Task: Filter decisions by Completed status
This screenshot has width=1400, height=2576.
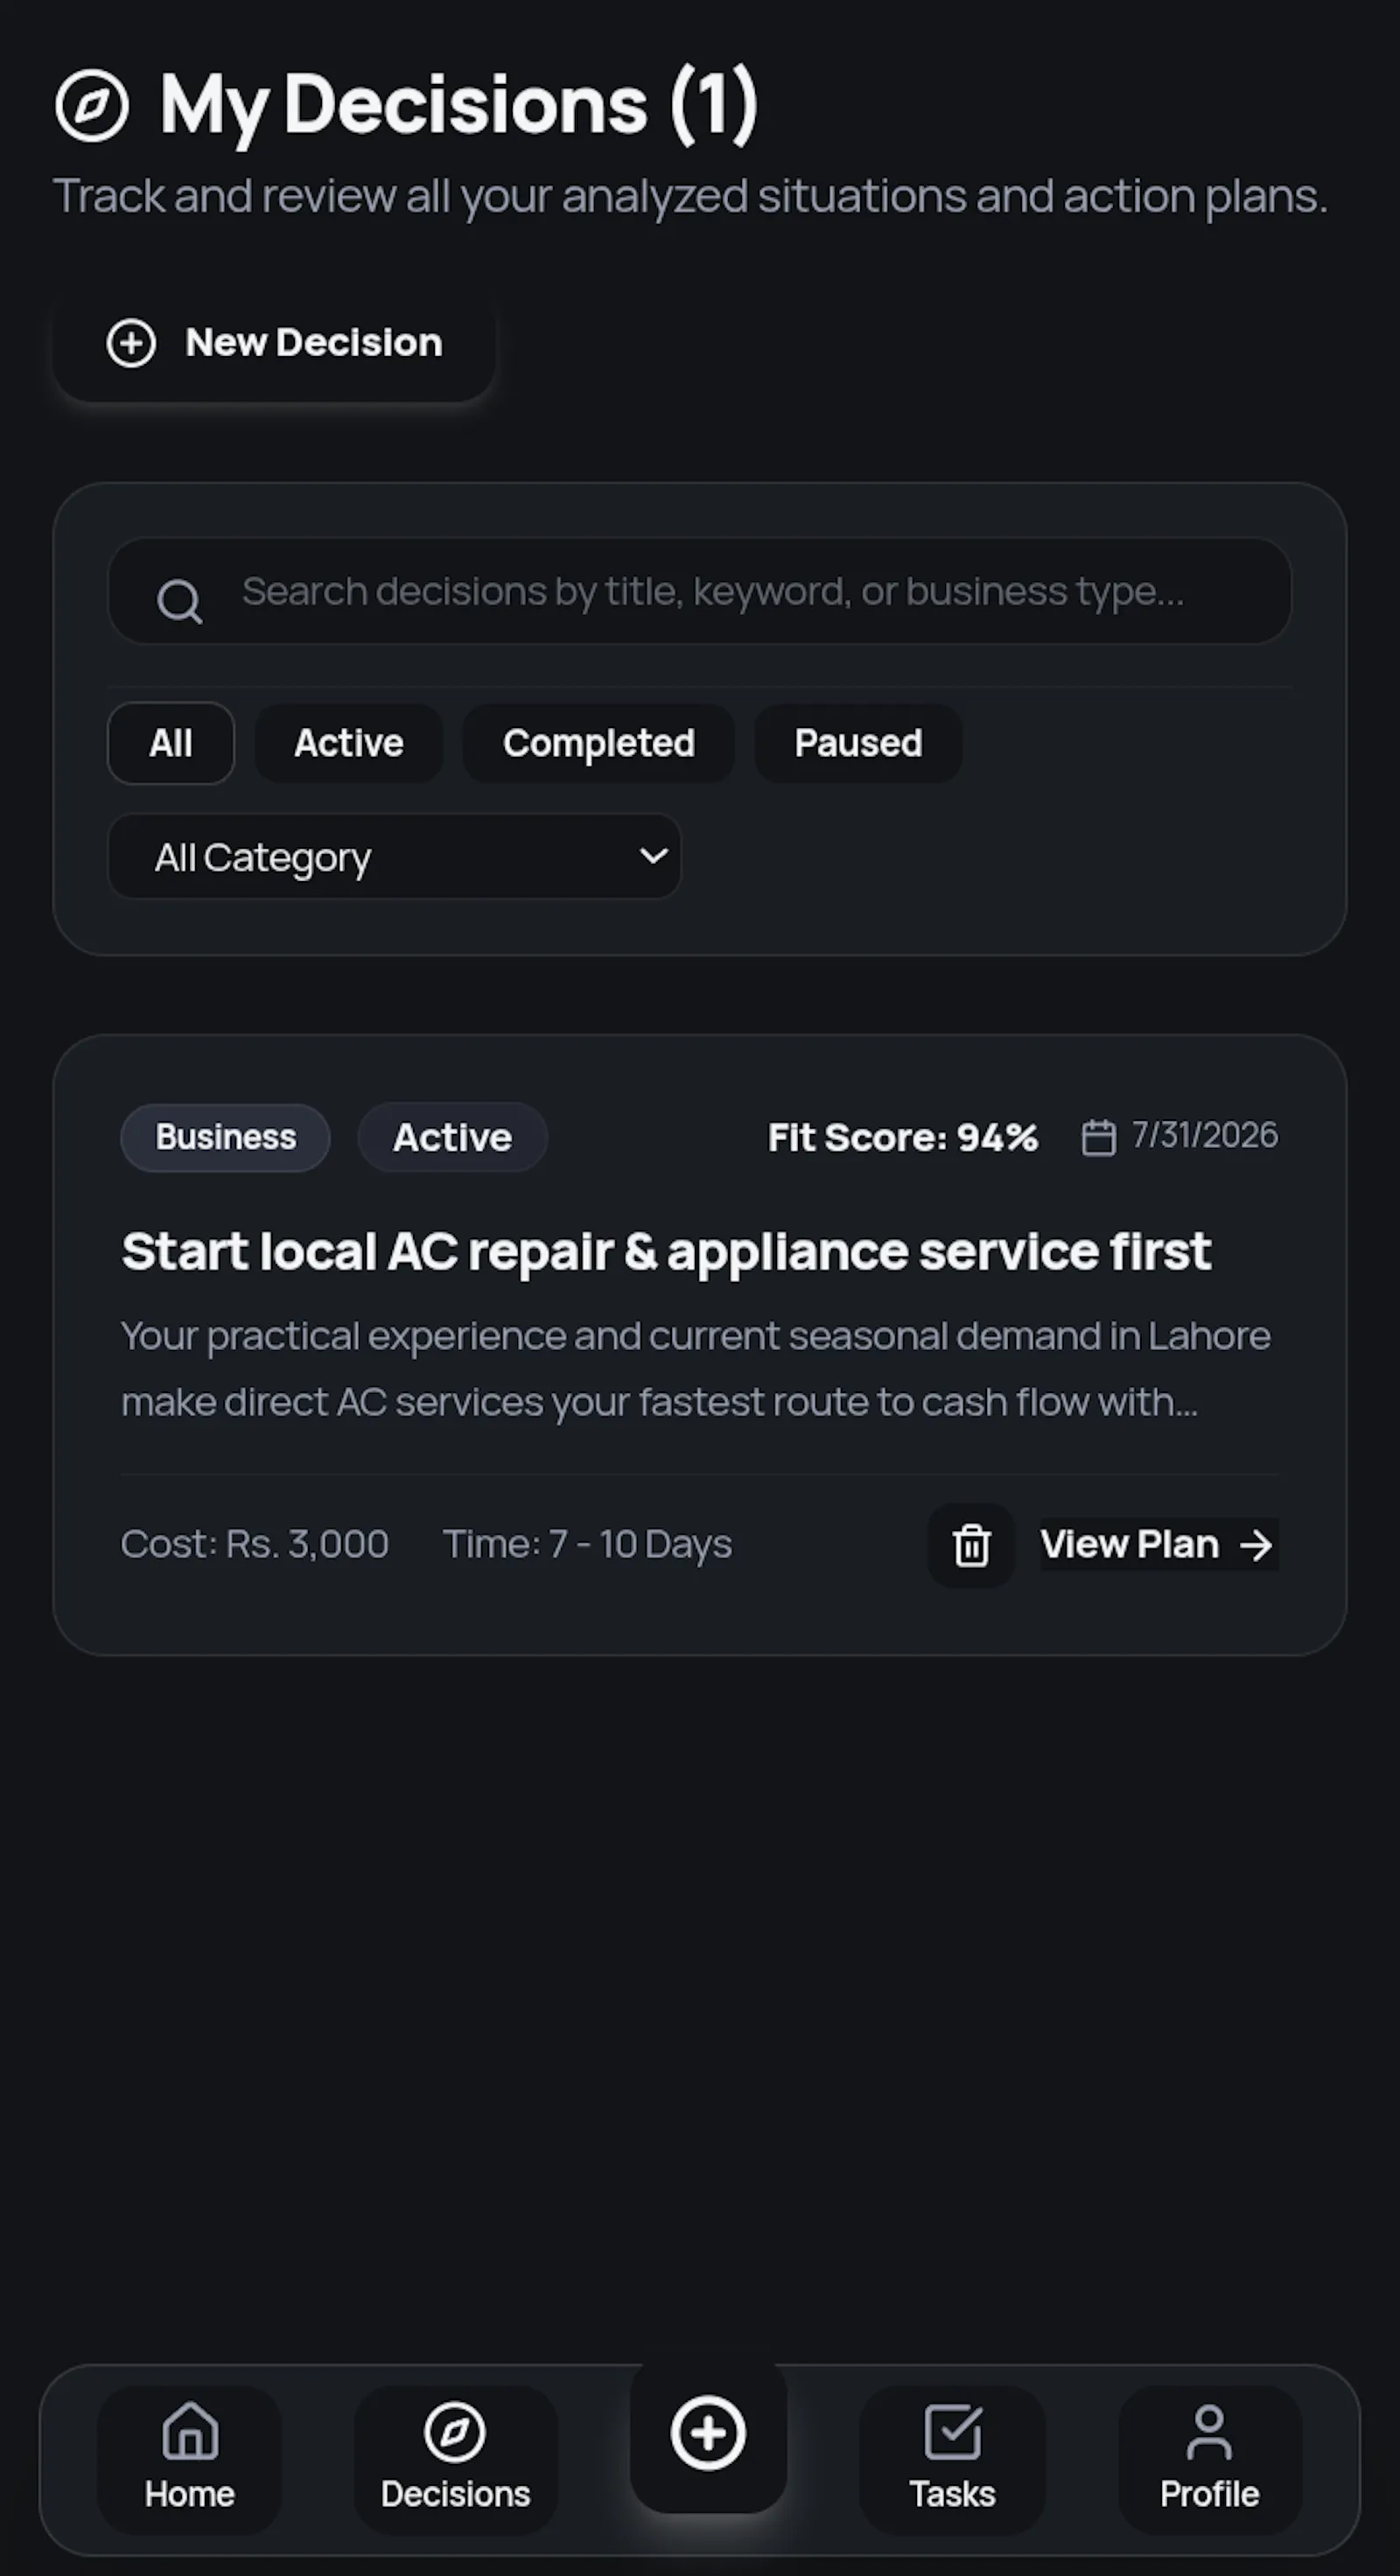Action: coord(599,743)
